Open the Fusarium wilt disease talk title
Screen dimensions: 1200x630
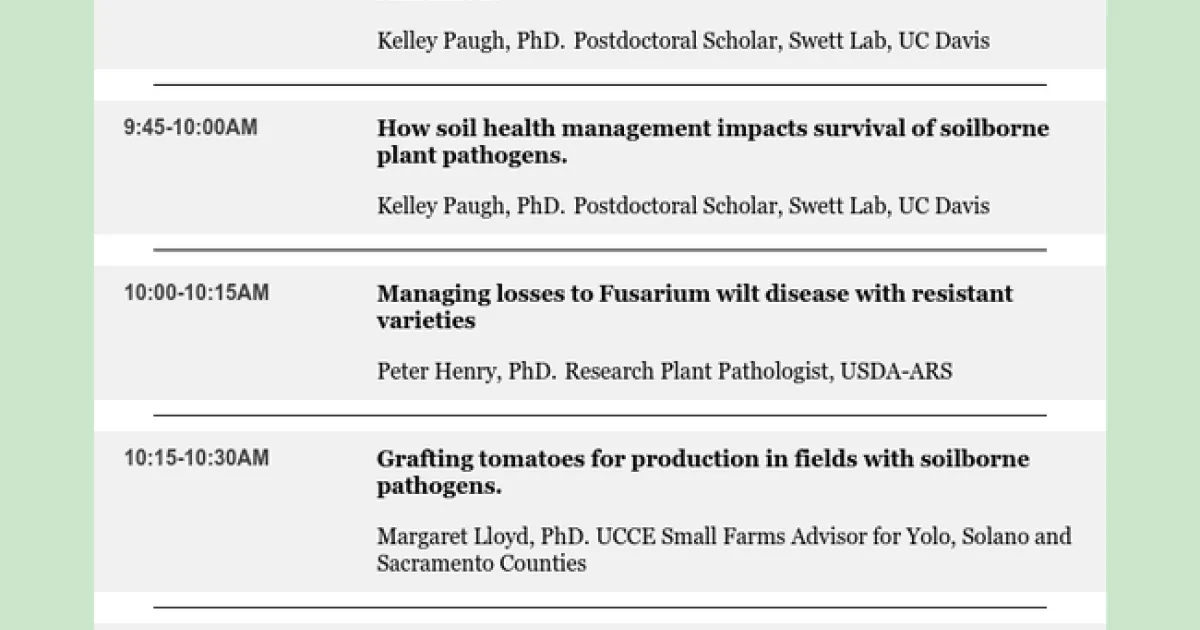[694, 307]
